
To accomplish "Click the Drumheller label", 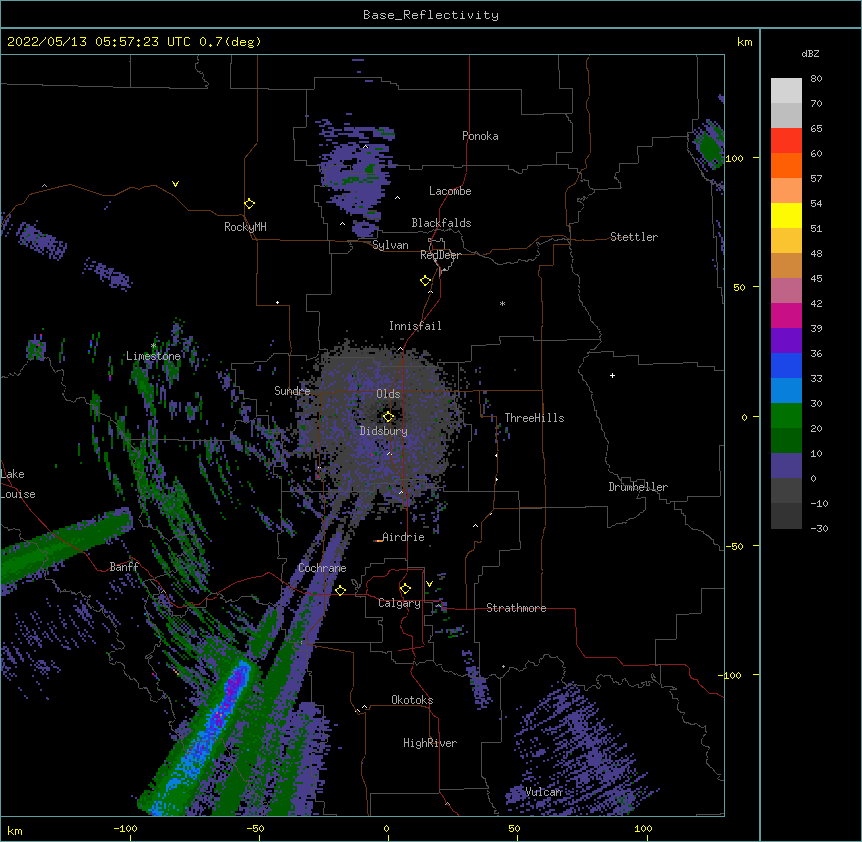I will coord(638,487).
